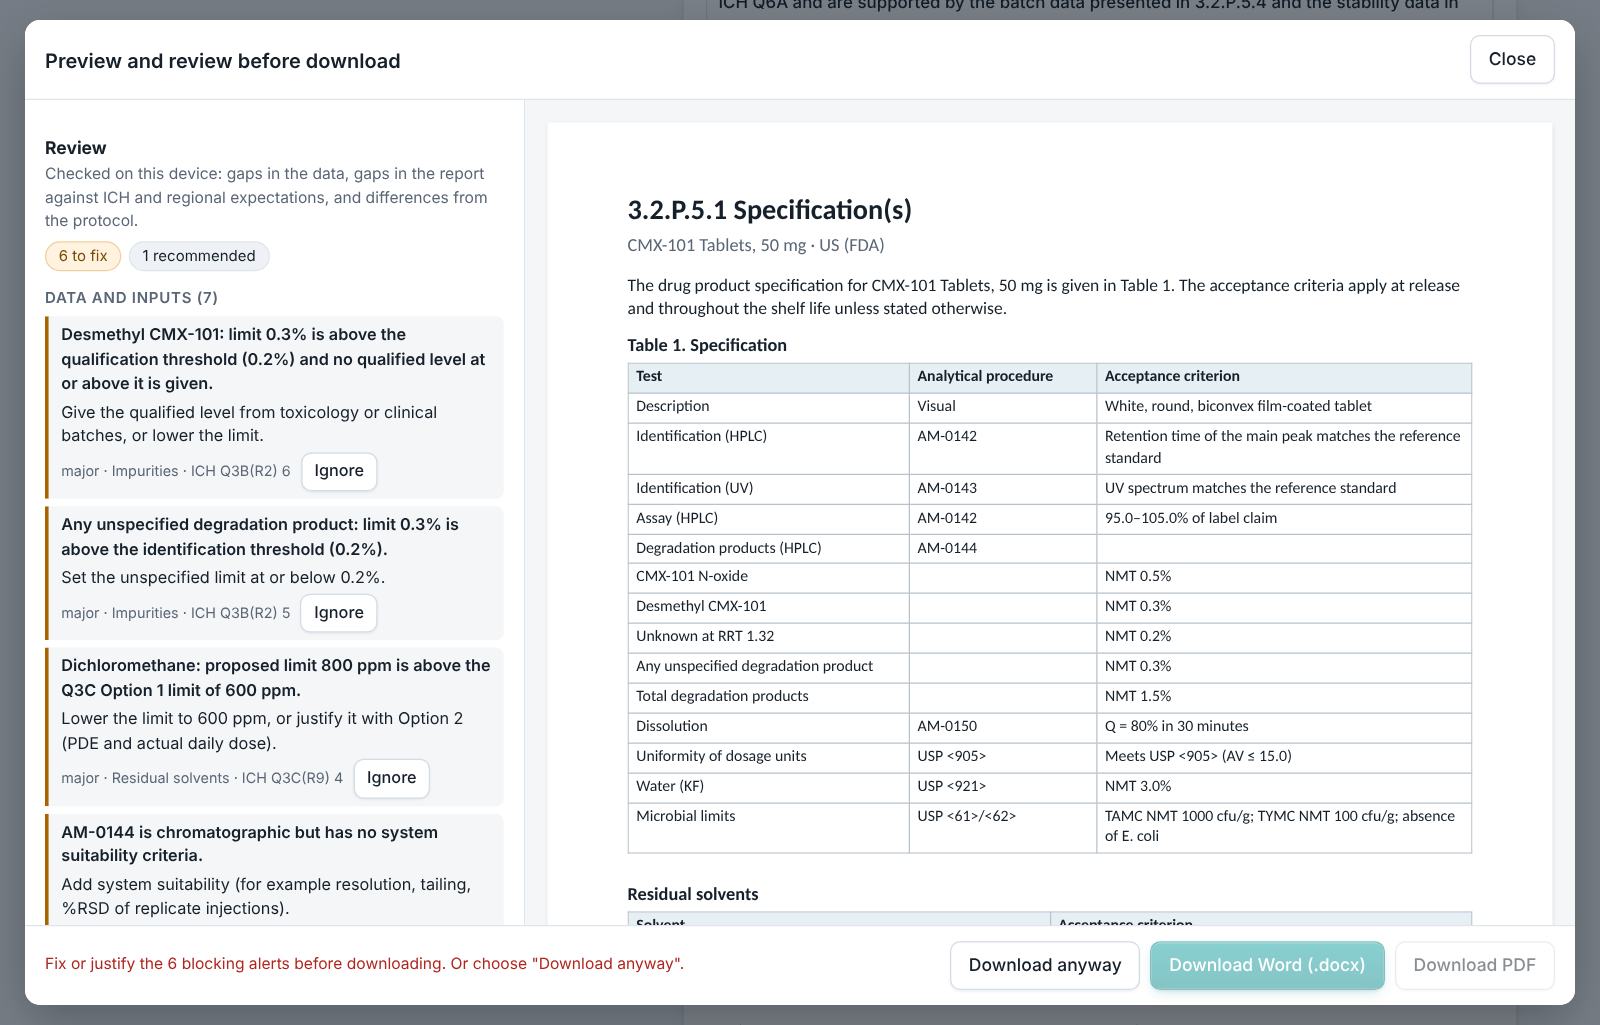The width and height of the screenshot is (1600, 1025).
Task: Click the '6 to fix' badge
Action: pos(83,256)
